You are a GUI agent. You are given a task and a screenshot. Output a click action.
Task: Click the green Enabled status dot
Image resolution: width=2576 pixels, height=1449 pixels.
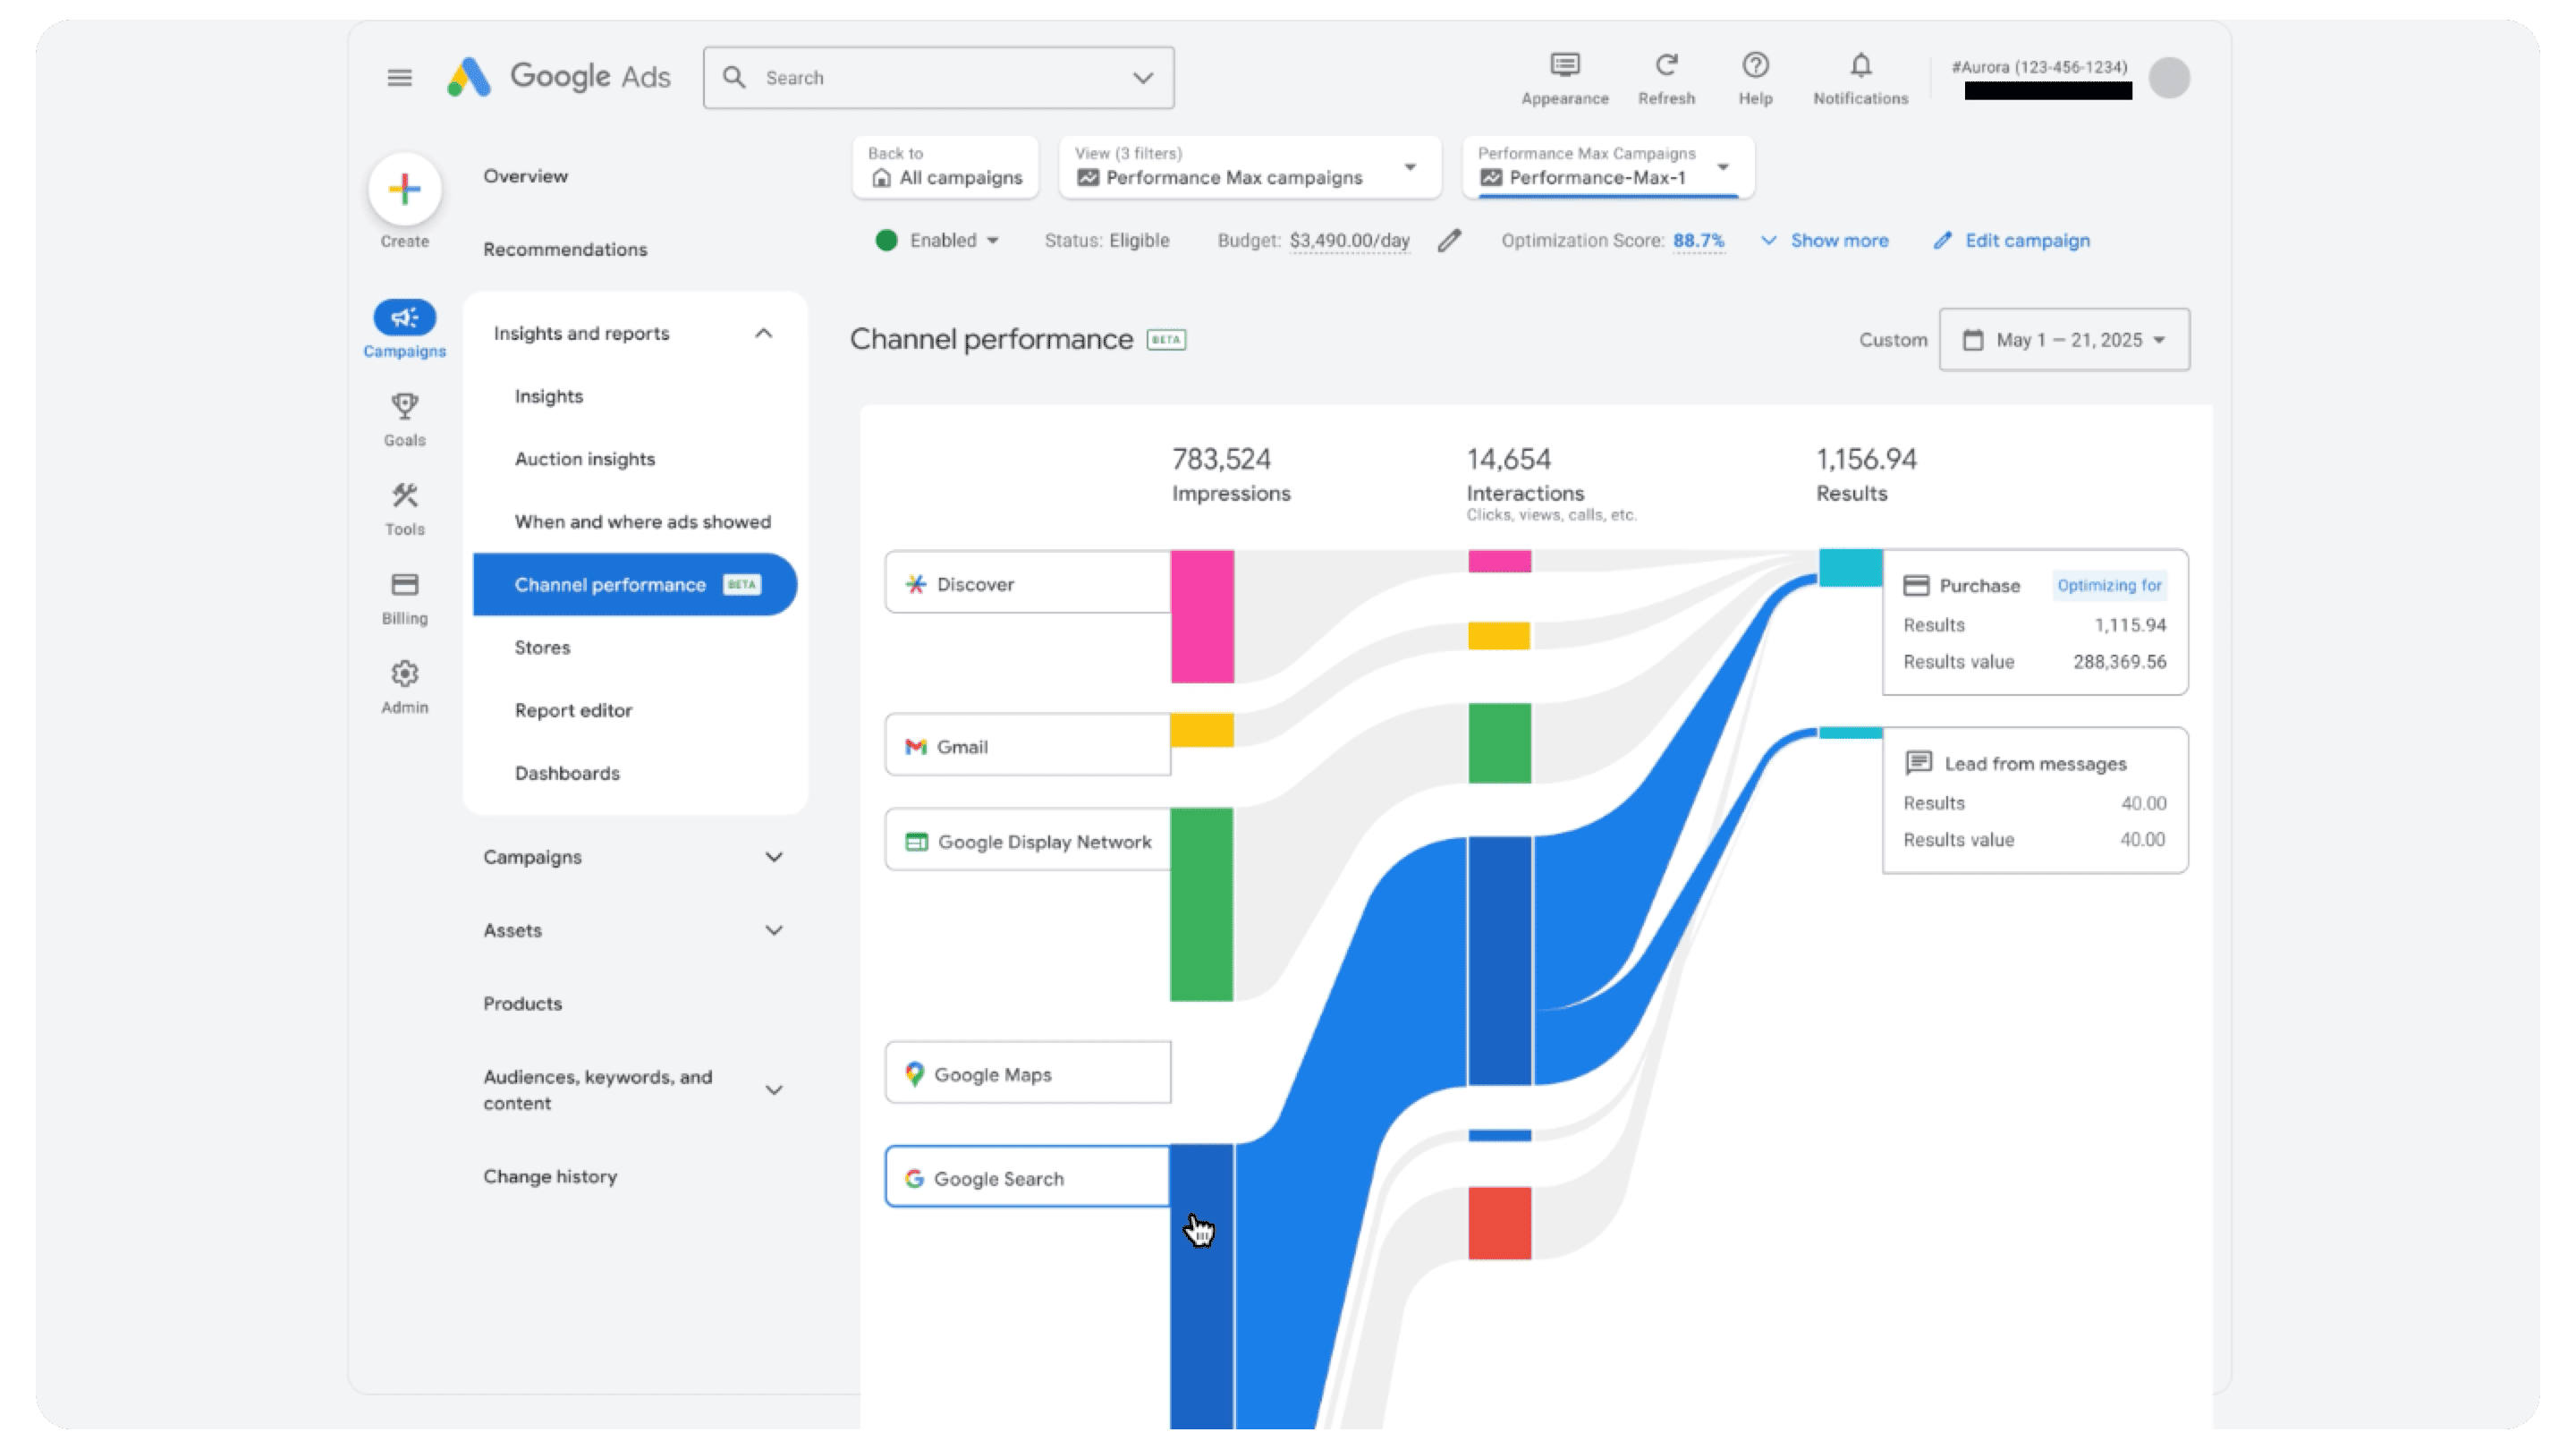[886, 240]
